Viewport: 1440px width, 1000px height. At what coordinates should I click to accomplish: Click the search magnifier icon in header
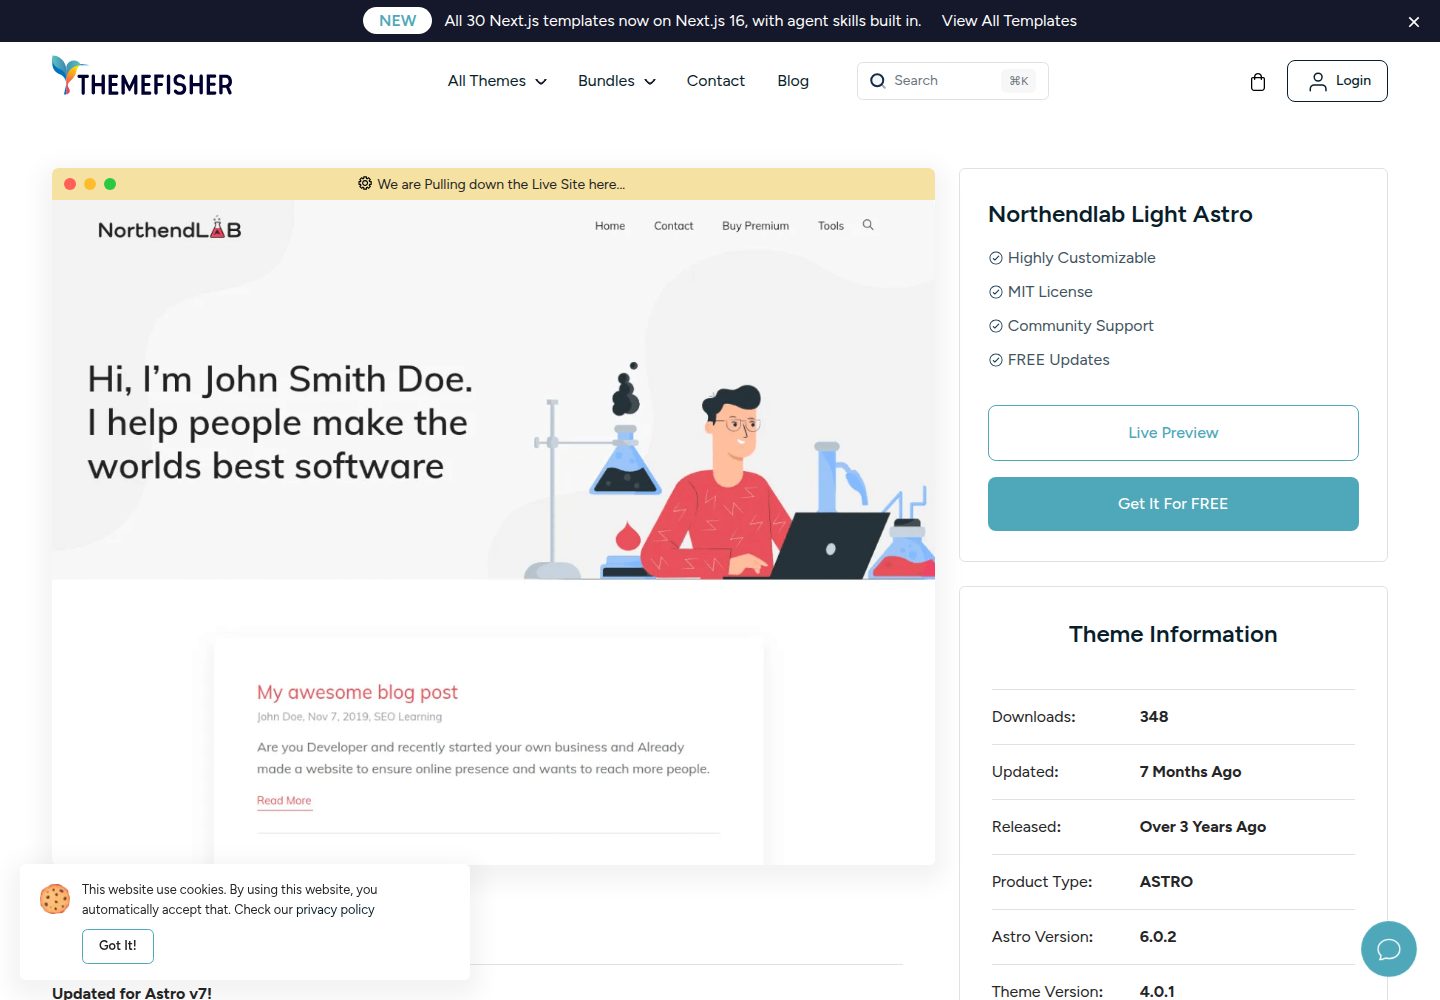coord(877,81)
